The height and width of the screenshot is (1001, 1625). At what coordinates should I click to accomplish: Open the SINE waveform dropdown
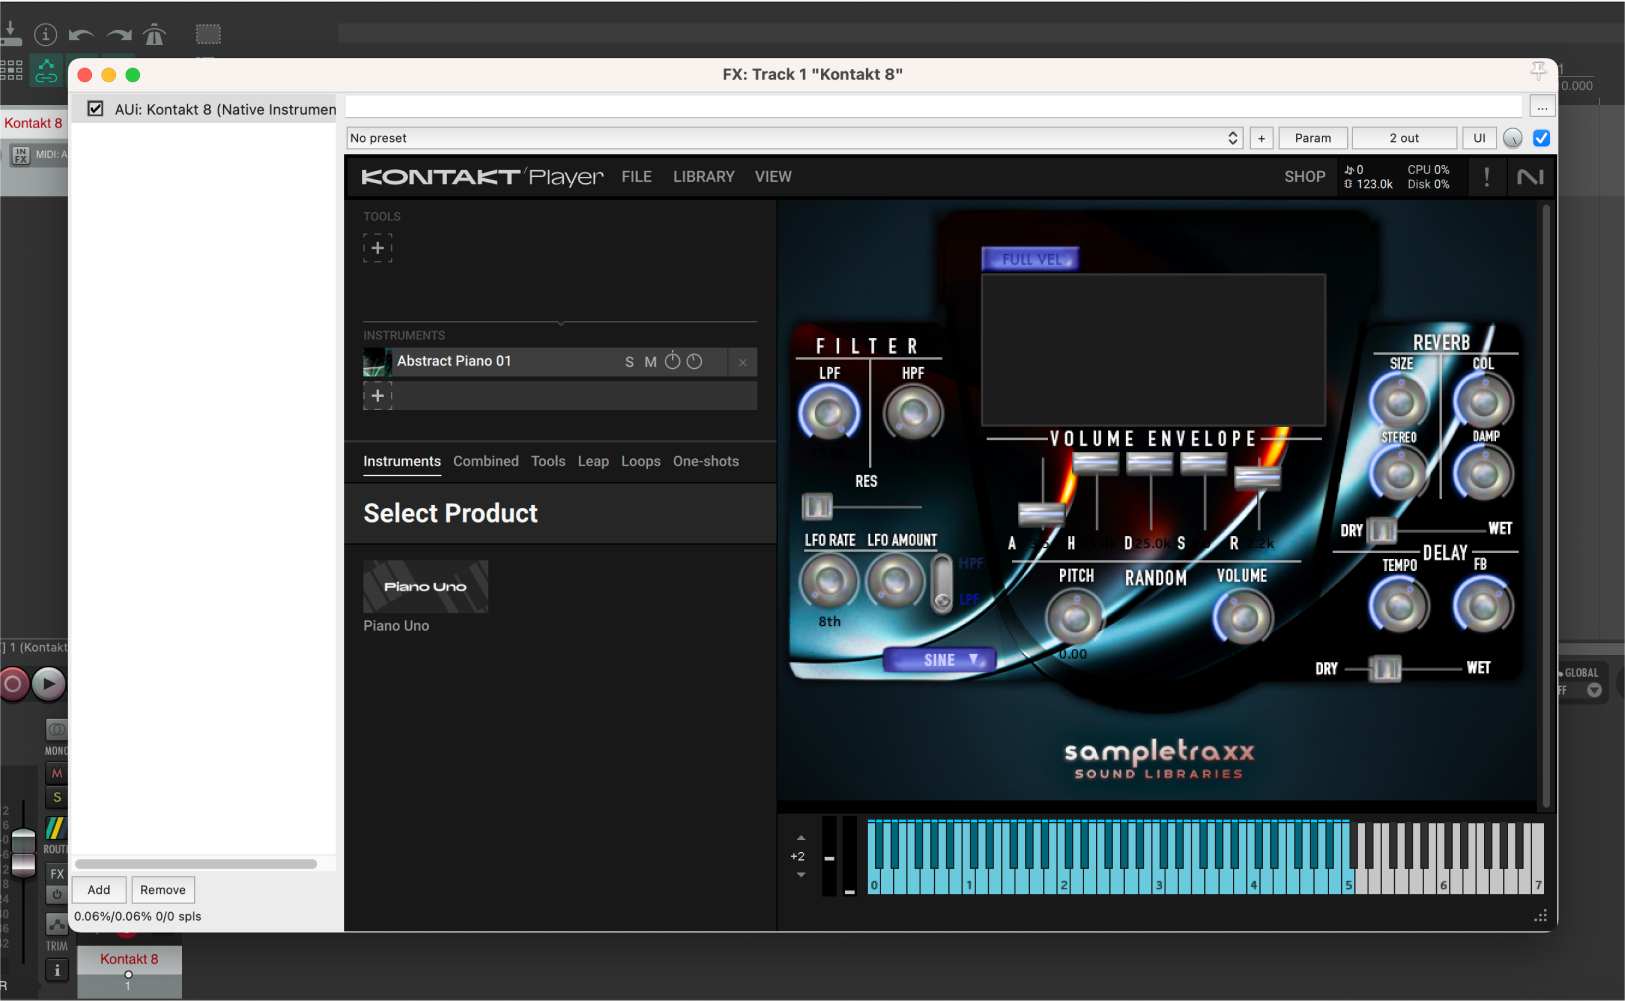click(938, 658)
